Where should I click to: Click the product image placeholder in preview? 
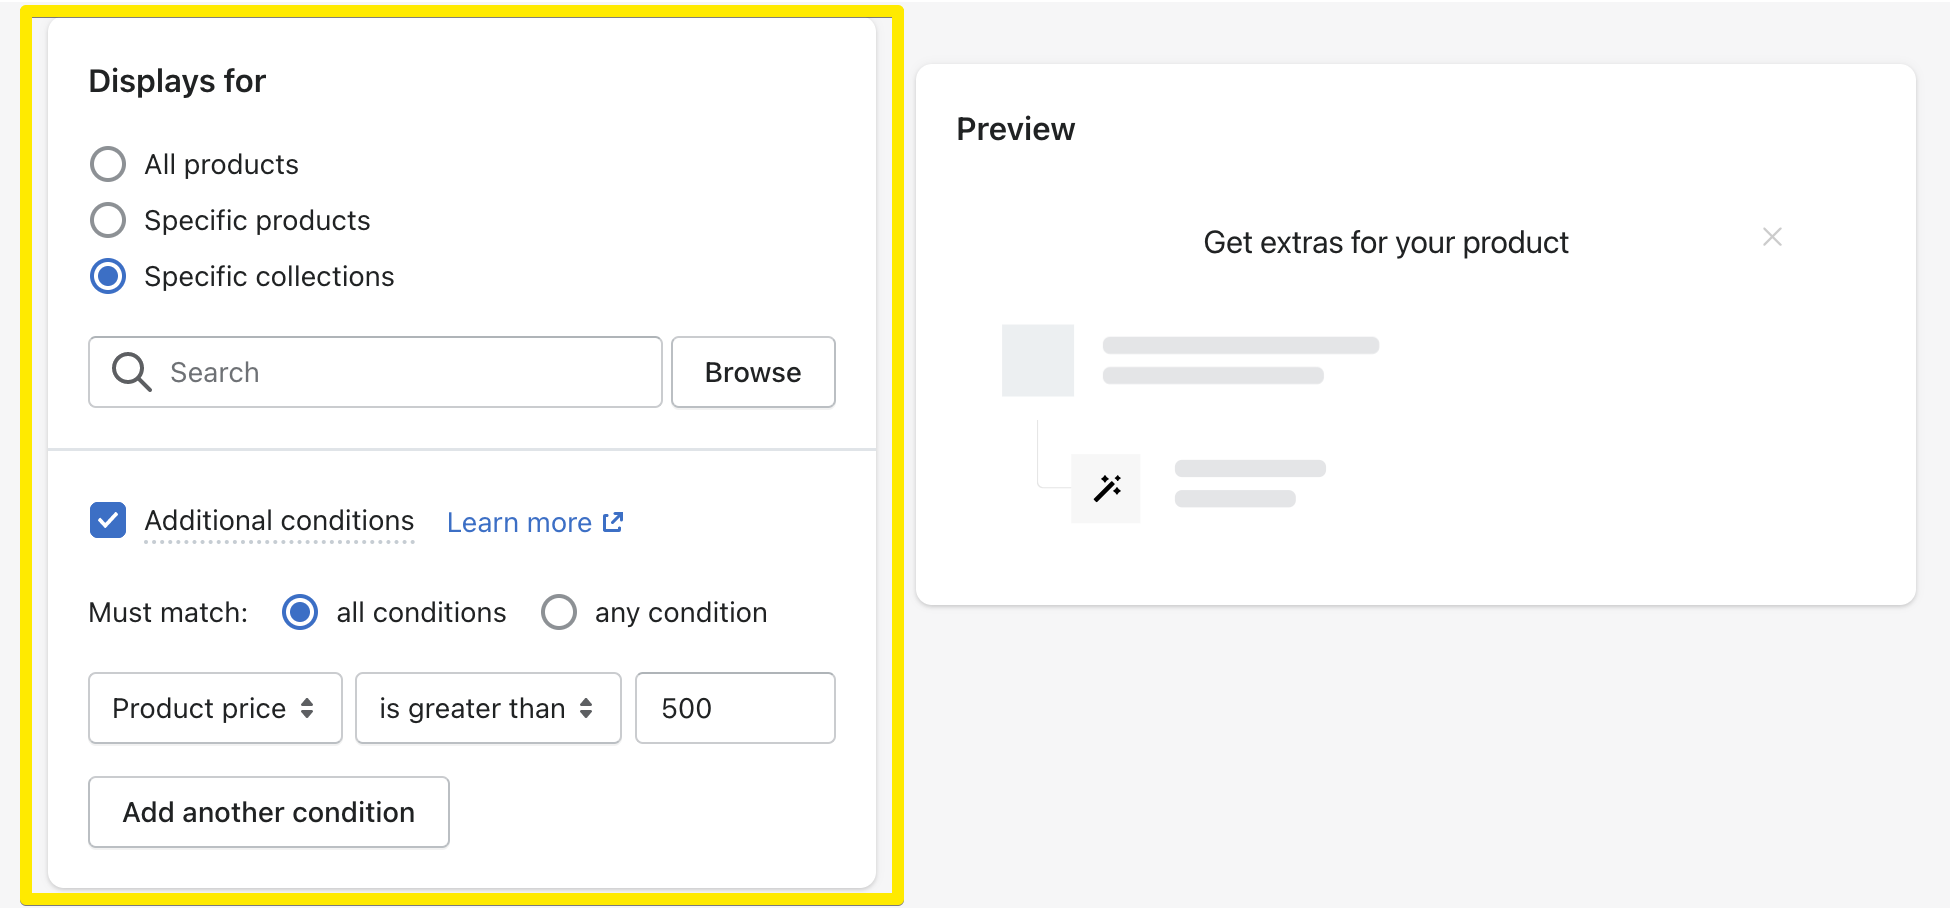1038,360
